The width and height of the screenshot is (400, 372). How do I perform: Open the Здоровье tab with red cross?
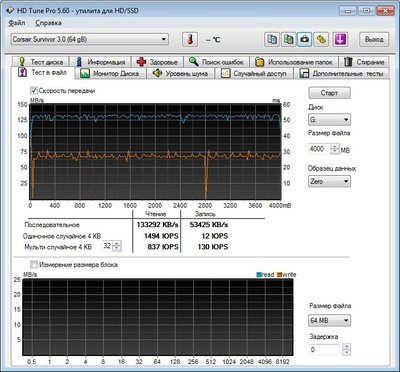(157, 62)
